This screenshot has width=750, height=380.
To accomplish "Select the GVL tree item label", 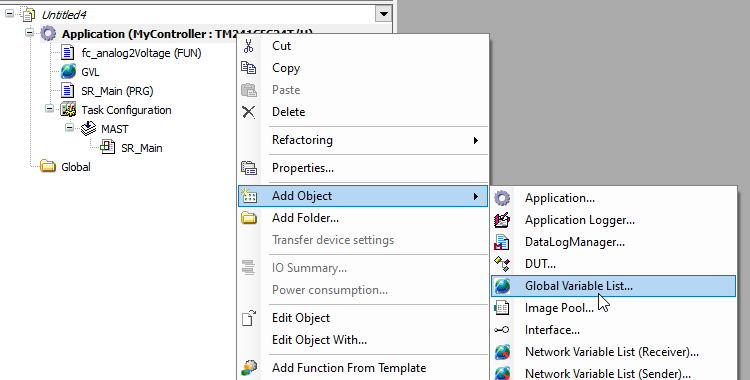I will (x=90, y=72).
